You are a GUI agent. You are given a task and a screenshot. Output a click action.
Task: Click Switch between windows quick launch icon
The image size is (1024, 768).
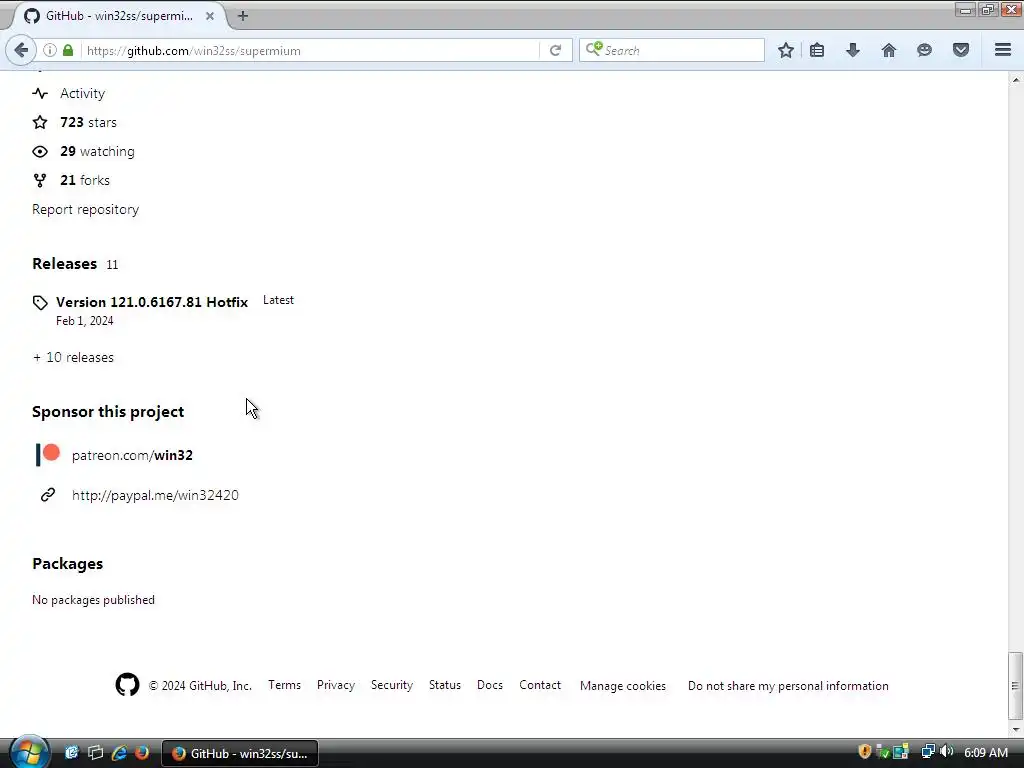coord(95,753)
